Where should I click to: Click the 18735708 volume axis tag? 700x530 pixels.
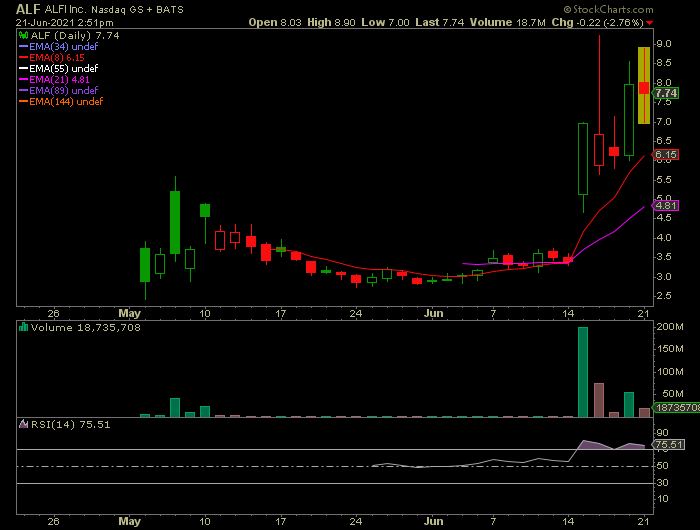click(676, 407)
